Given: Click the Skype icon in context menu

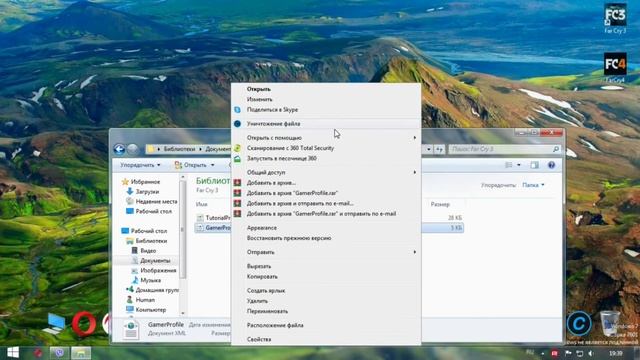Looking at the screenshot, I should (237, 109).
